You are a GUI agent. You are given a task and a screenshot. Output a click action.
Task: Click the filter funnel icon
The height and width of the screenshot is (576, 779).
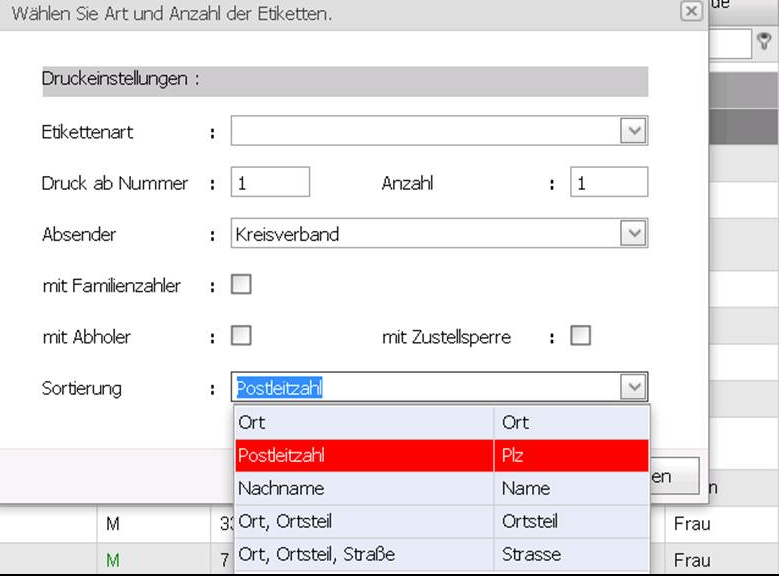pos(764,41)
